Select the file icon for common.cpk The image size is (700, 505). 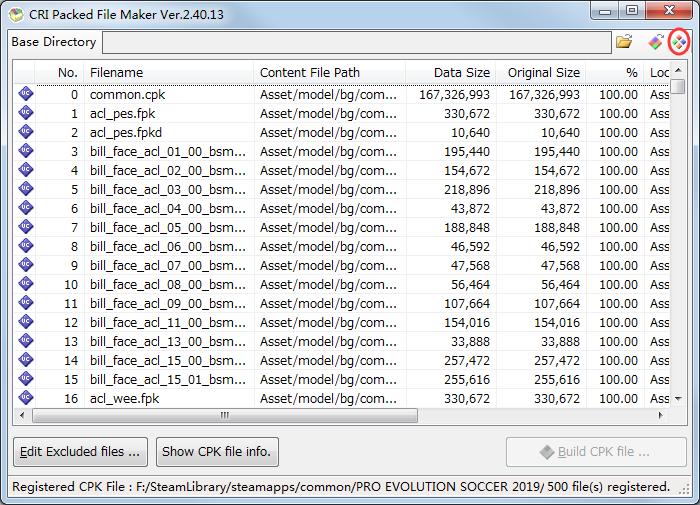click(26, 94)
